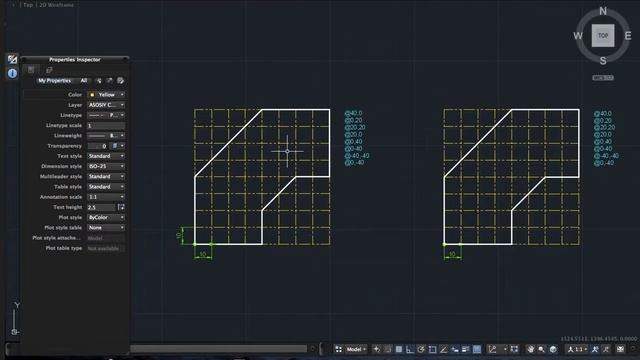
Task: Click the maximize viewport icon in status bar
Action: (x=515, y=349)
